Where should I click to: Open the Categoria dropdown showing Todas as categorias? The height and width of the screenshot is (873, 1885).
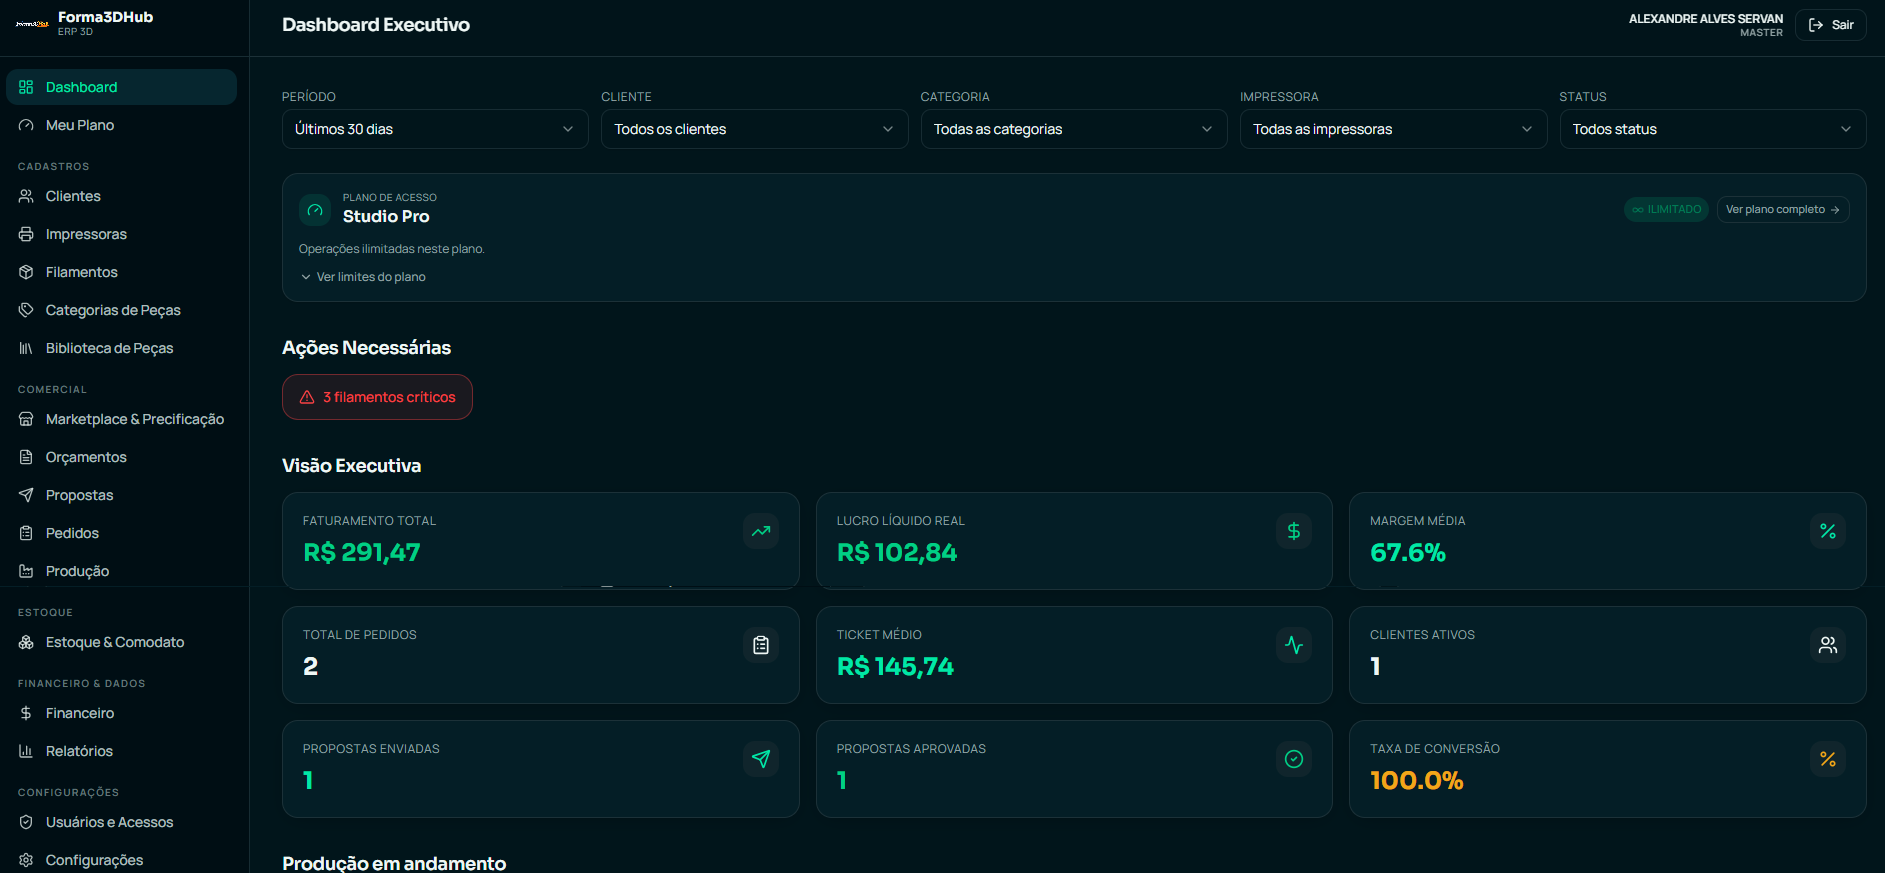click(1074, 129)
